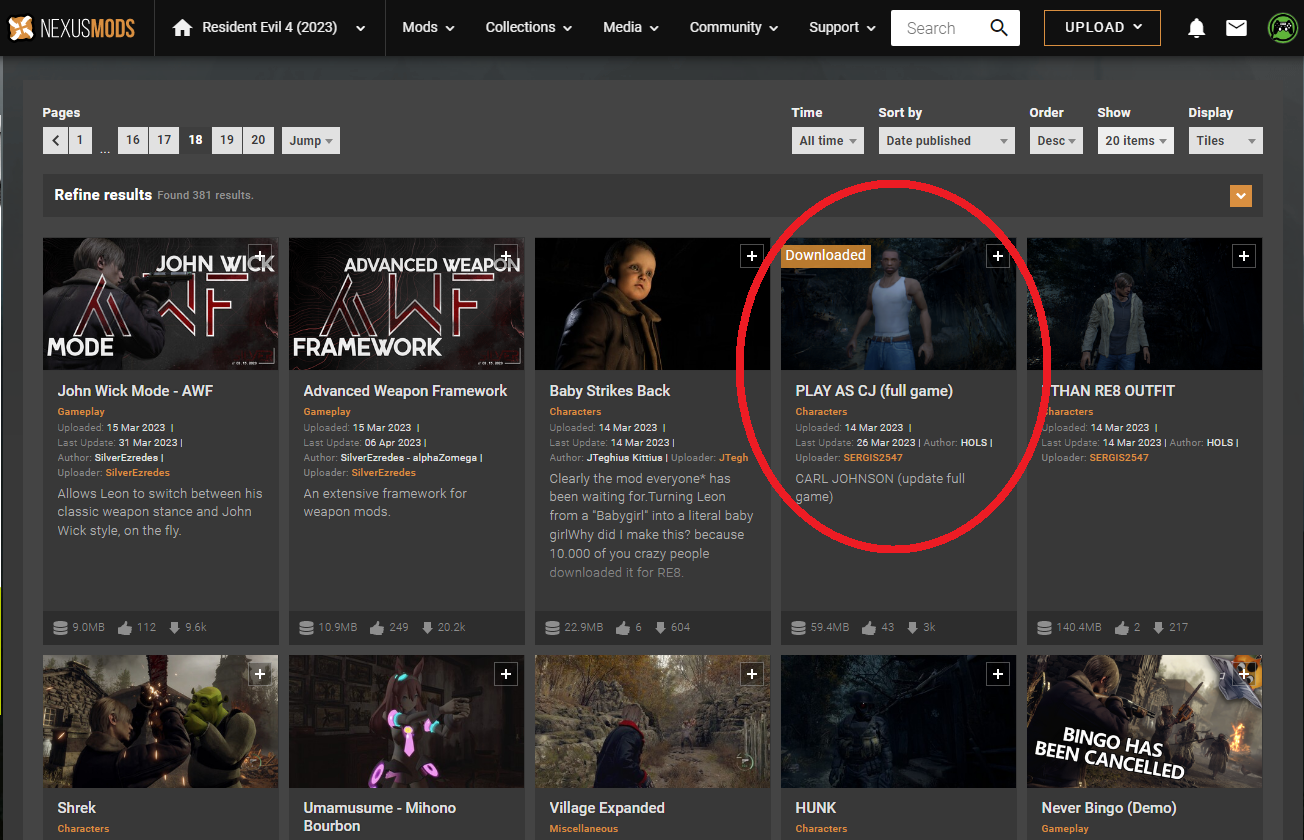Go to page 1
The width and height of the screenshot is (1304, 840).
(x=80, y=141)
